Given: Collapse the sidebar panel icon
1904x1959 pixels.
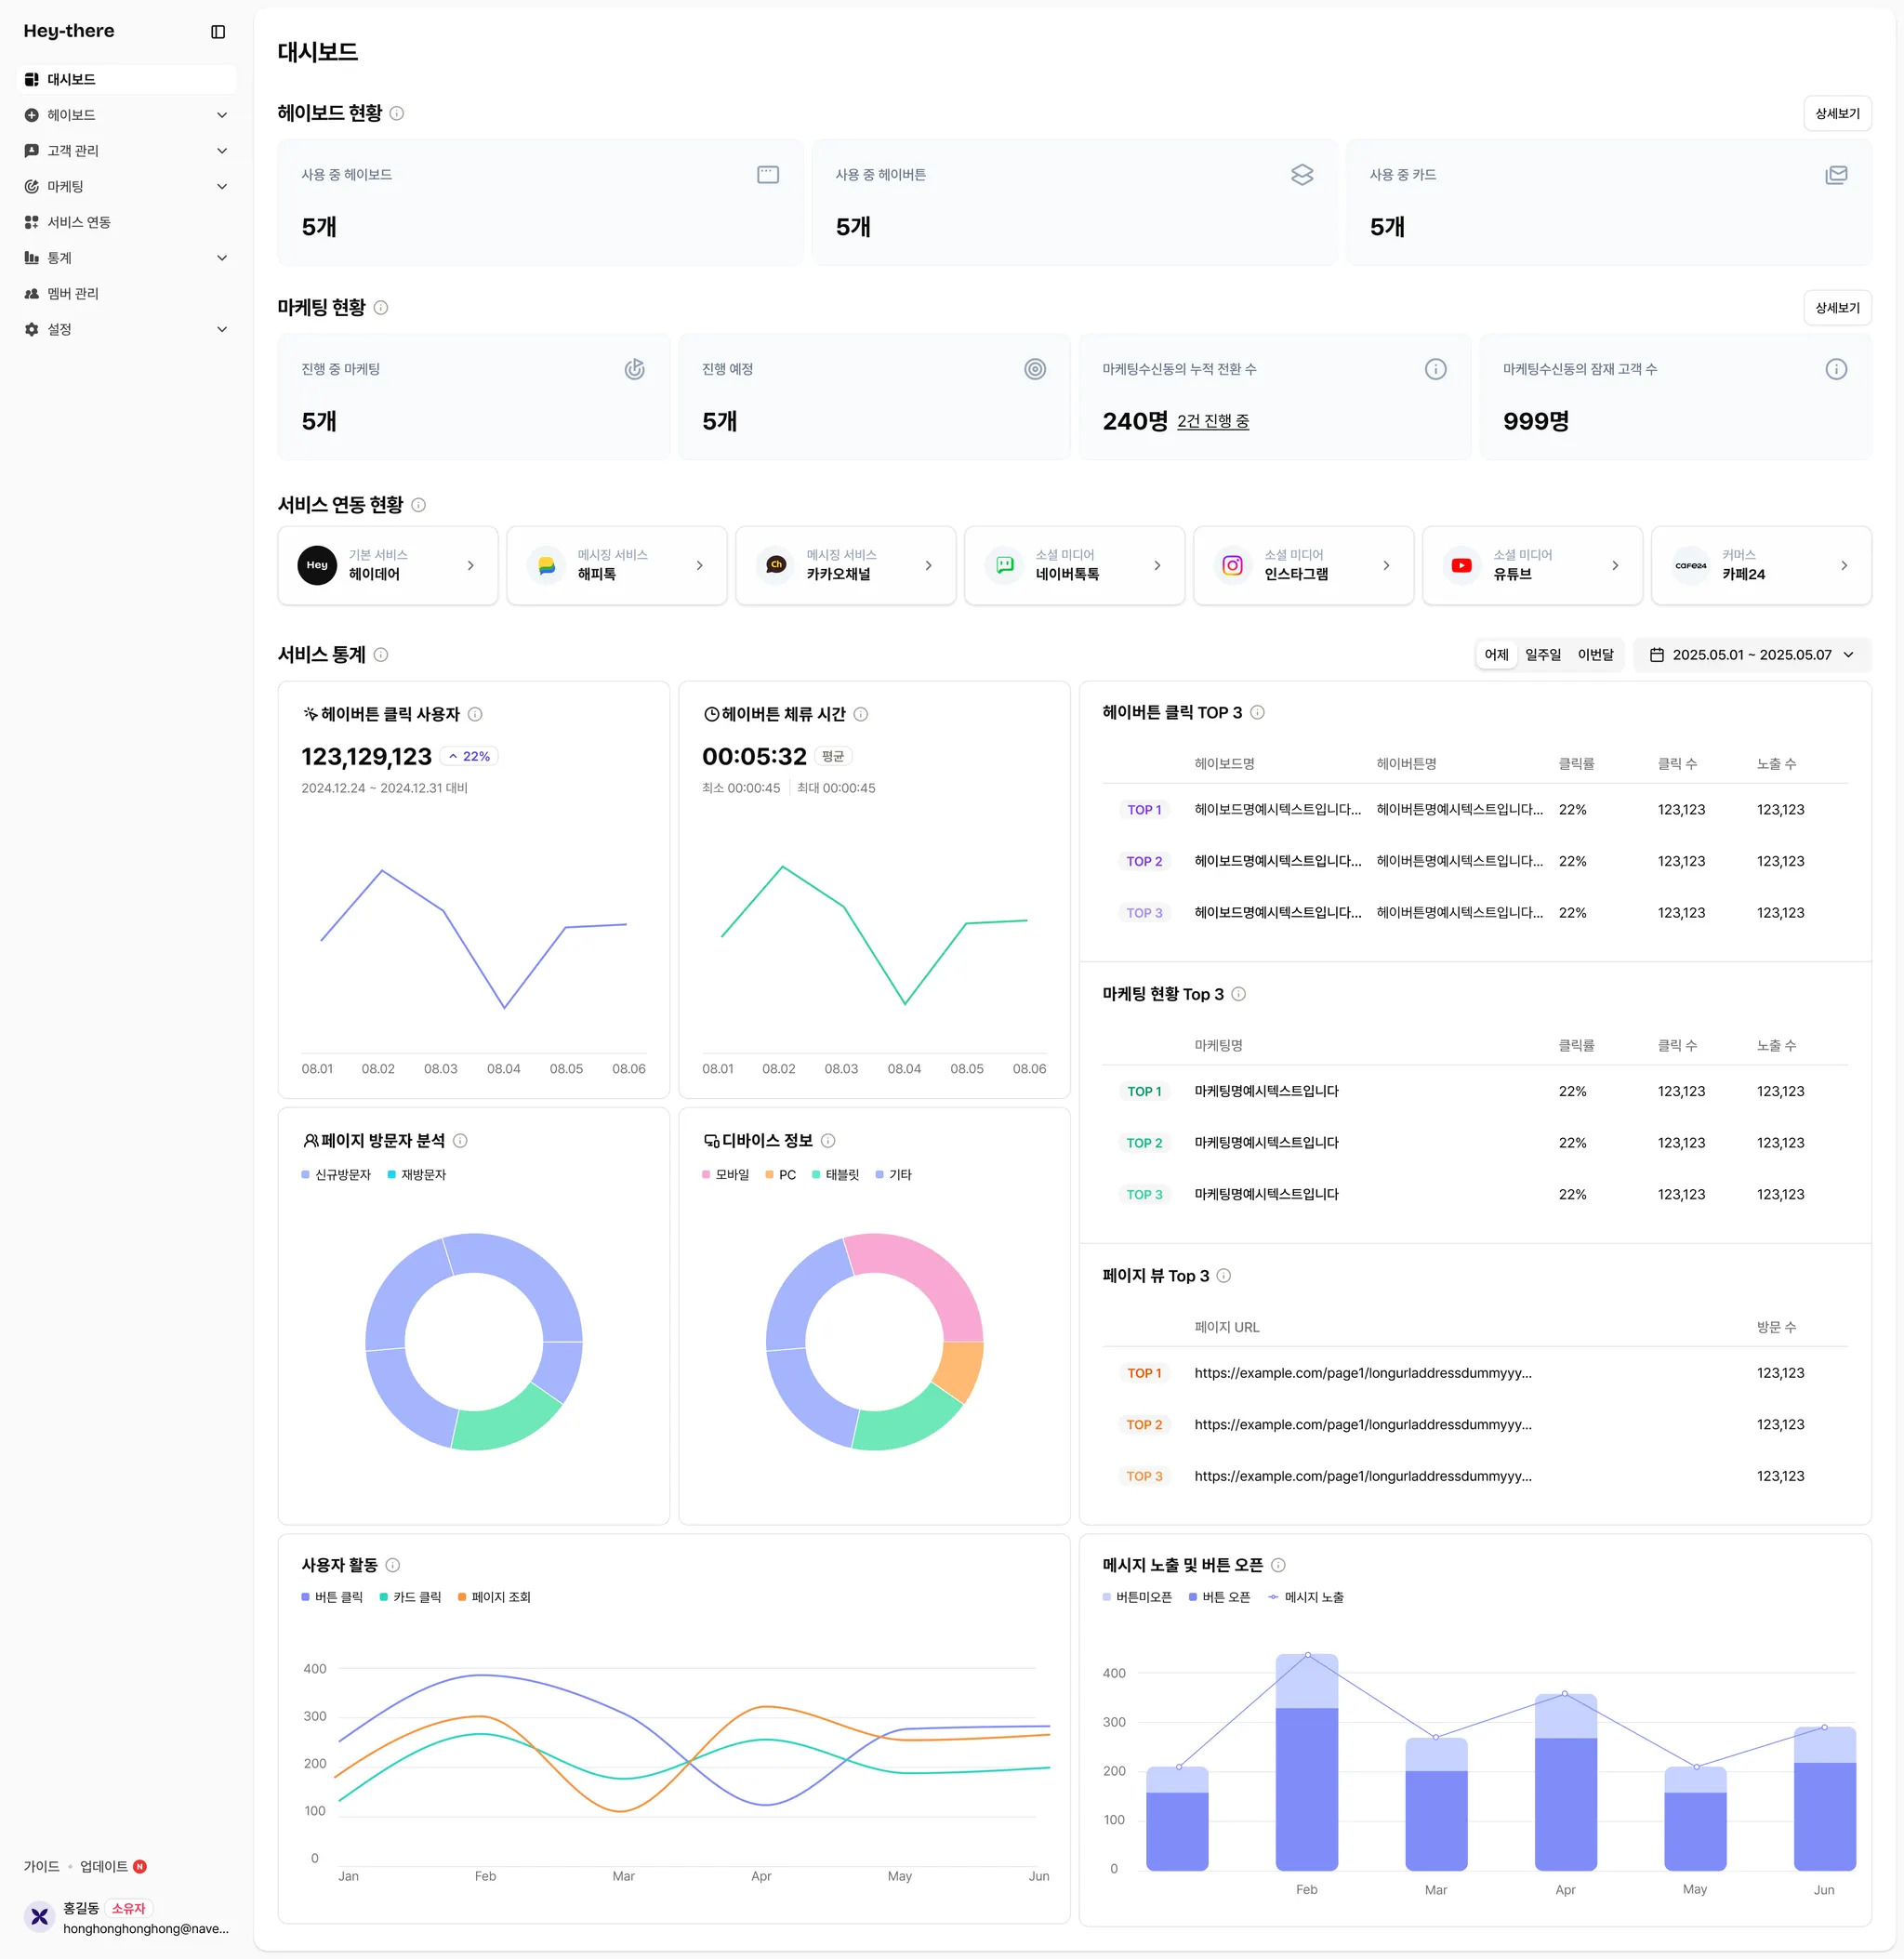Looking at the screenshot, I should (x=218, y=32).
